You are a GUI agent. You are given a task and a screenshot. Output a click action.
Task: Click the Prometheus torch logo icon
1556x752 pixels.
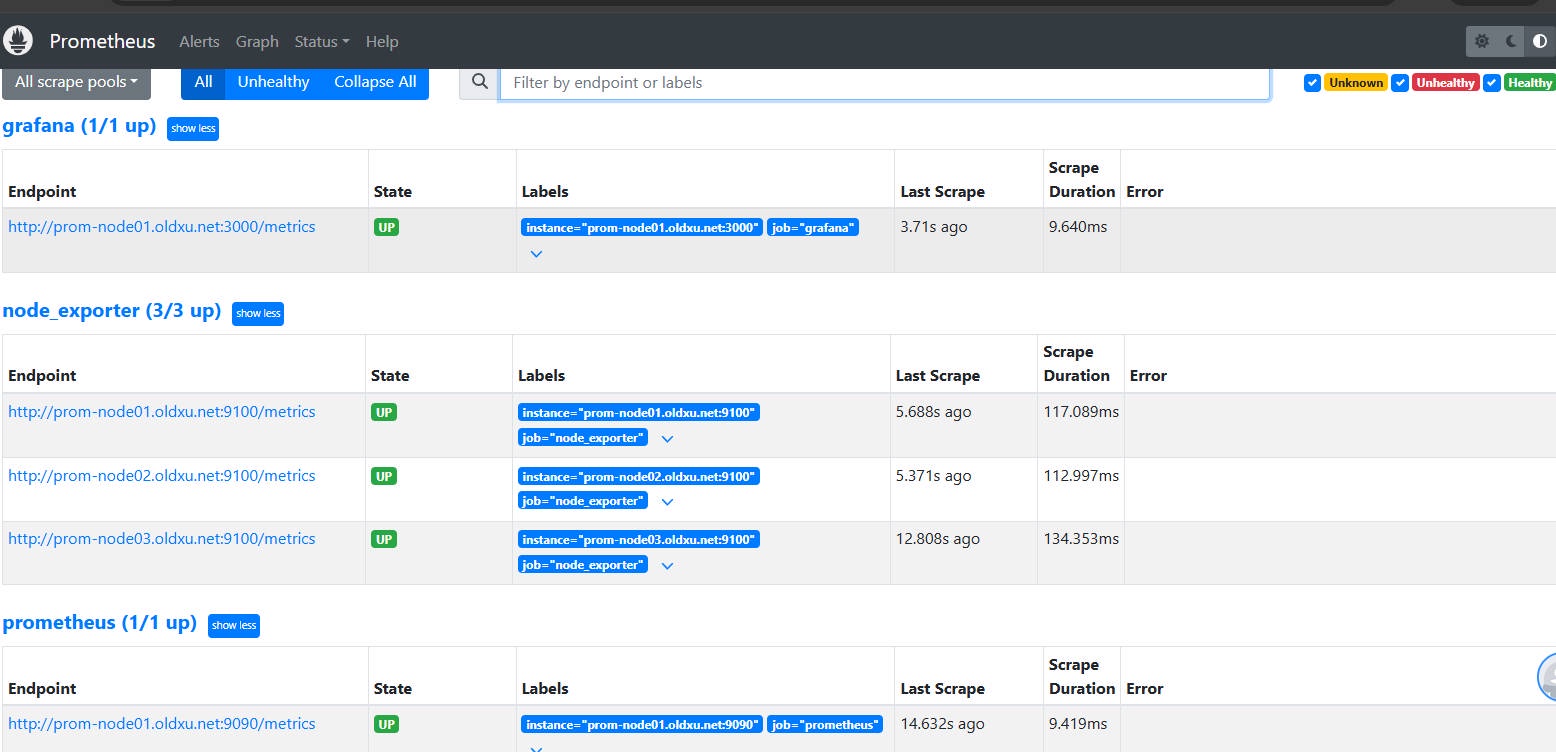click(x=19, y=41)
